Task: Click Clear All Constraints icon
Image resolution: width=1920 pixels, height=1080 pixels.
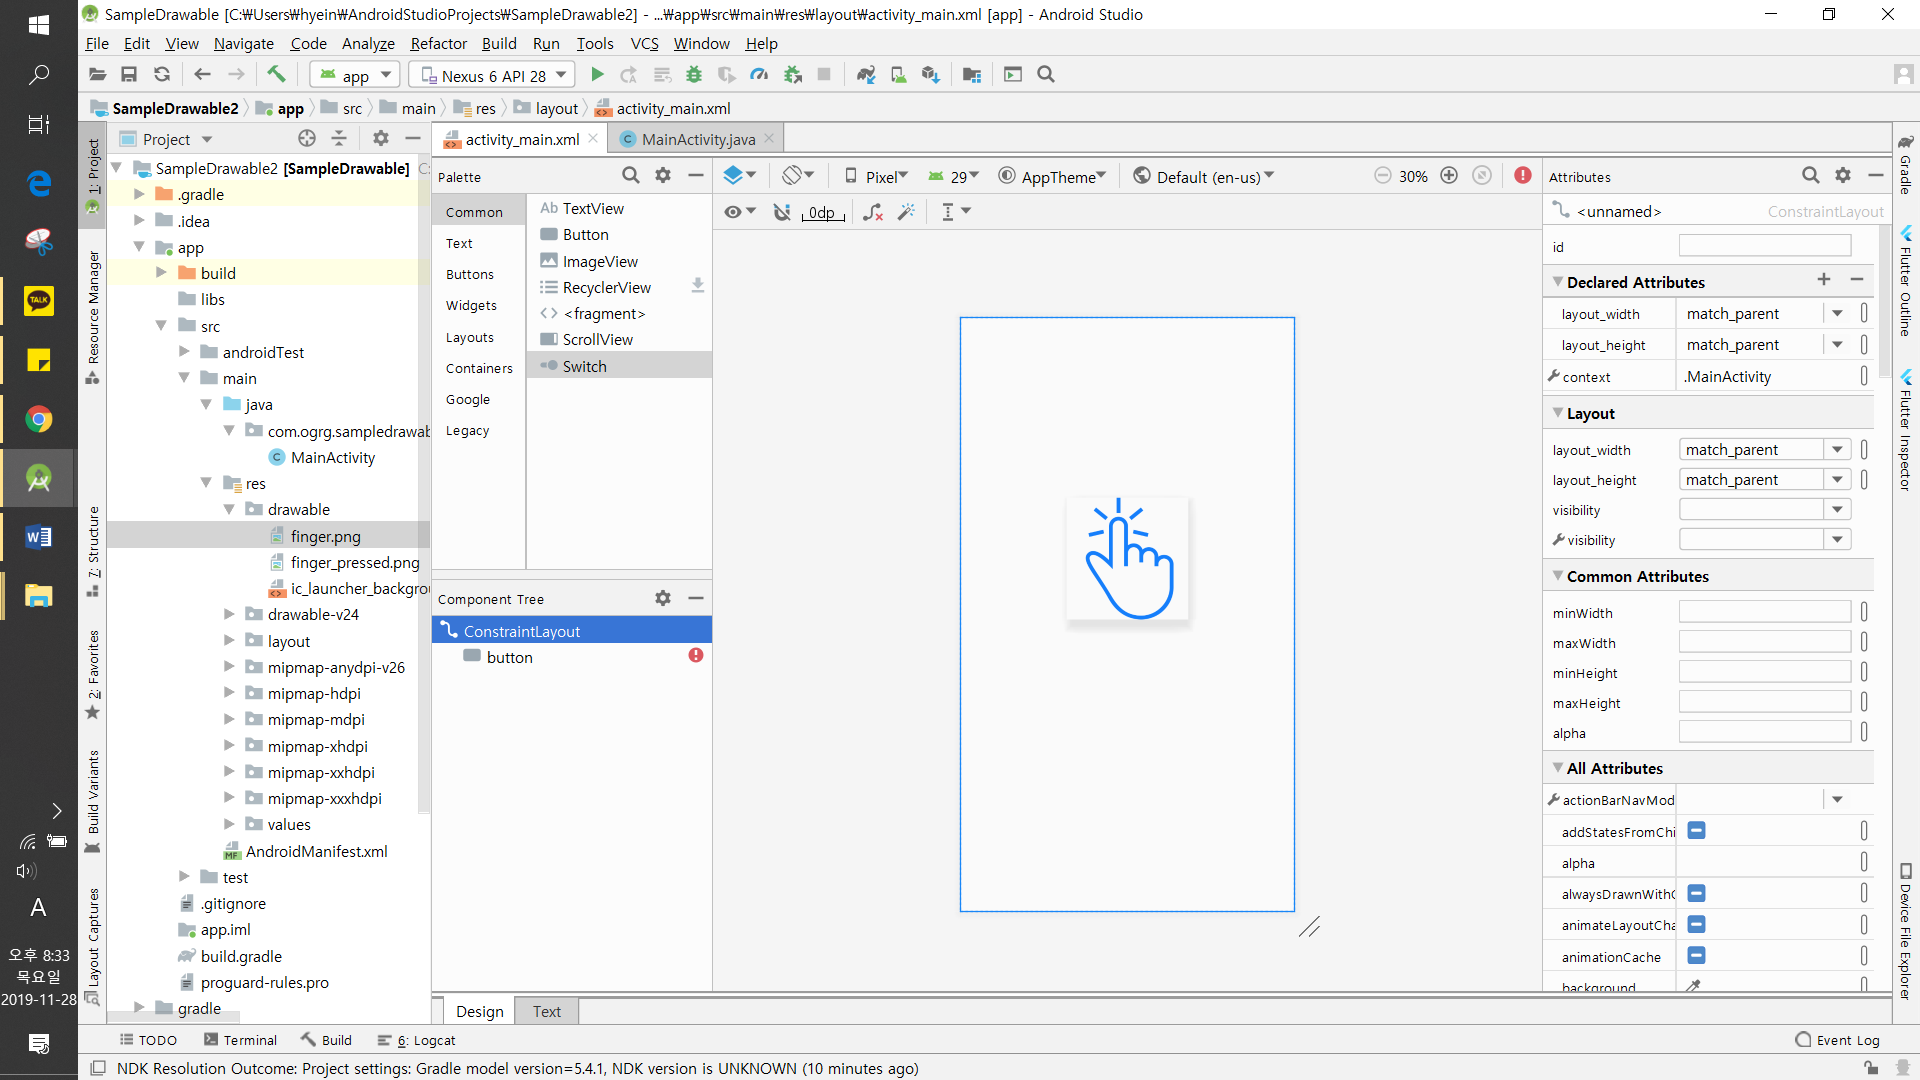Action: pyautogui.click(x=873, y=212)
